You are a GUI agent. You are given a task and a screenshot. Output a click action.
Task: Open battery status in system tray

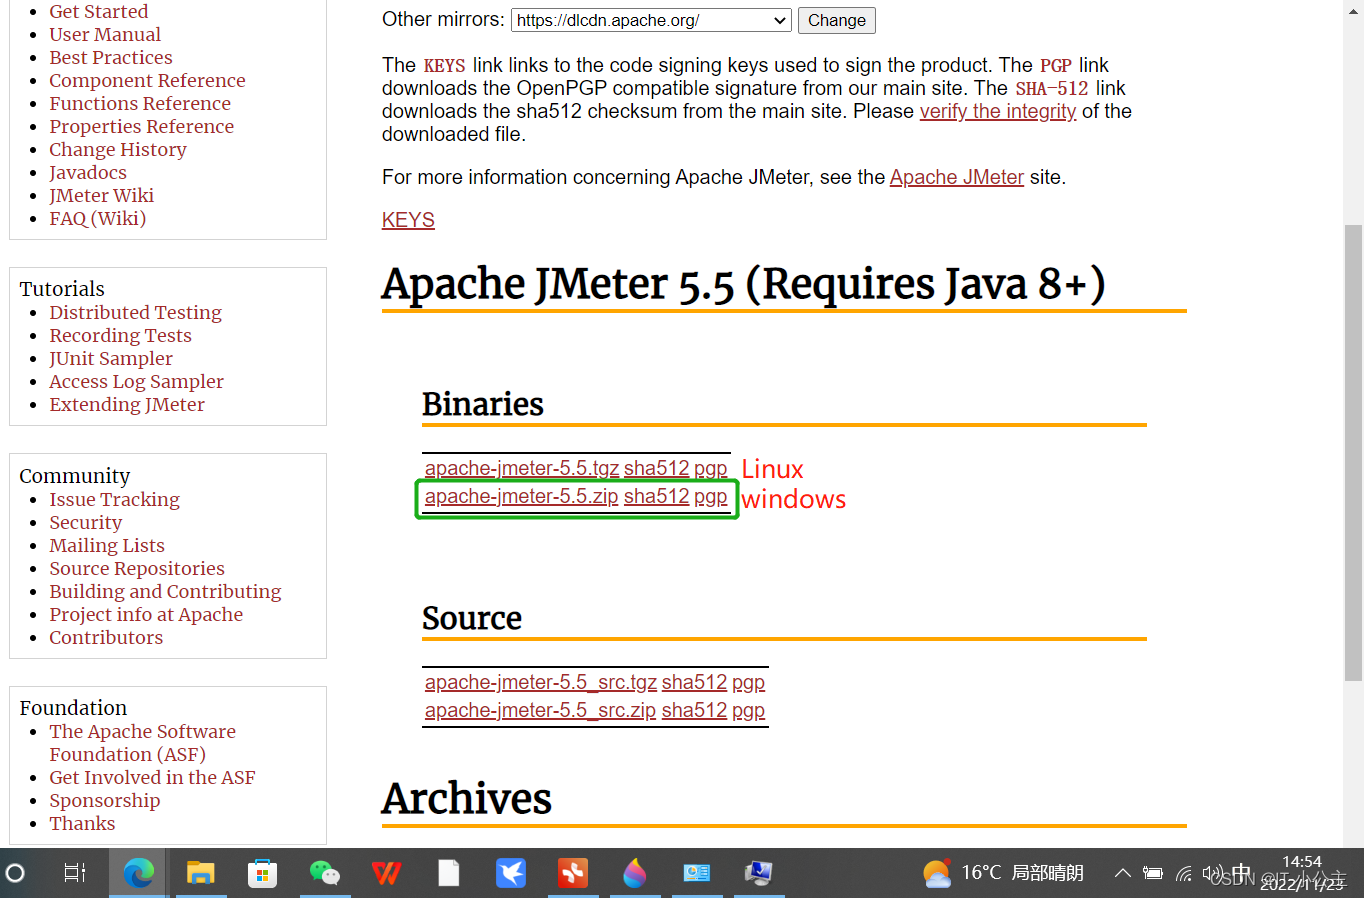click(x=1153, y=873)
